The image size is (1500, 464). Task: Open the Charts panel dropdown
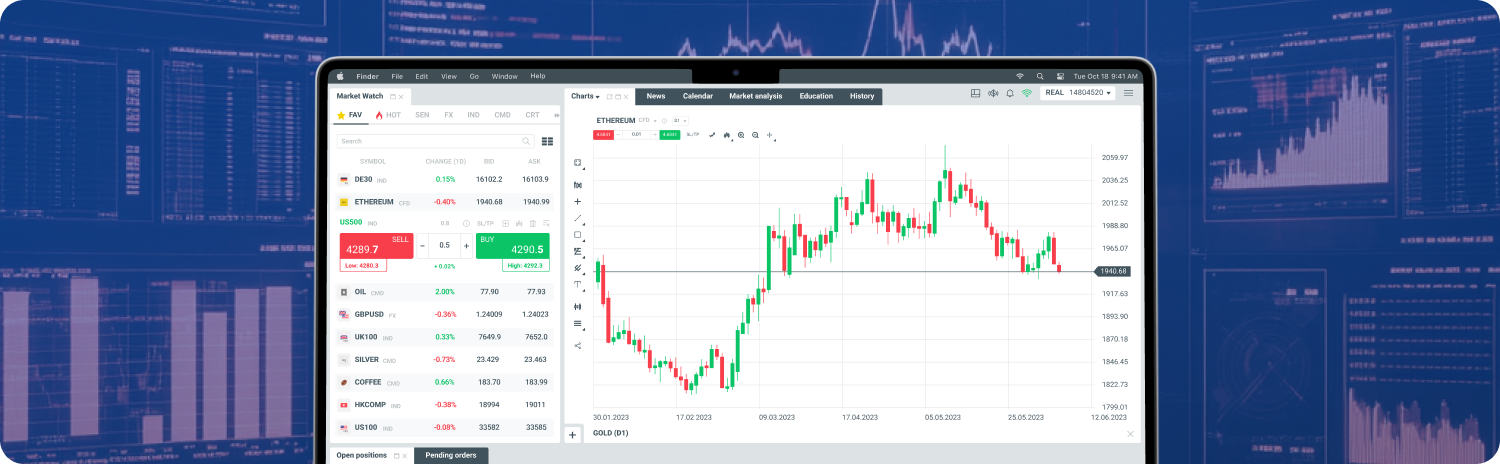[x=585, y=96]
